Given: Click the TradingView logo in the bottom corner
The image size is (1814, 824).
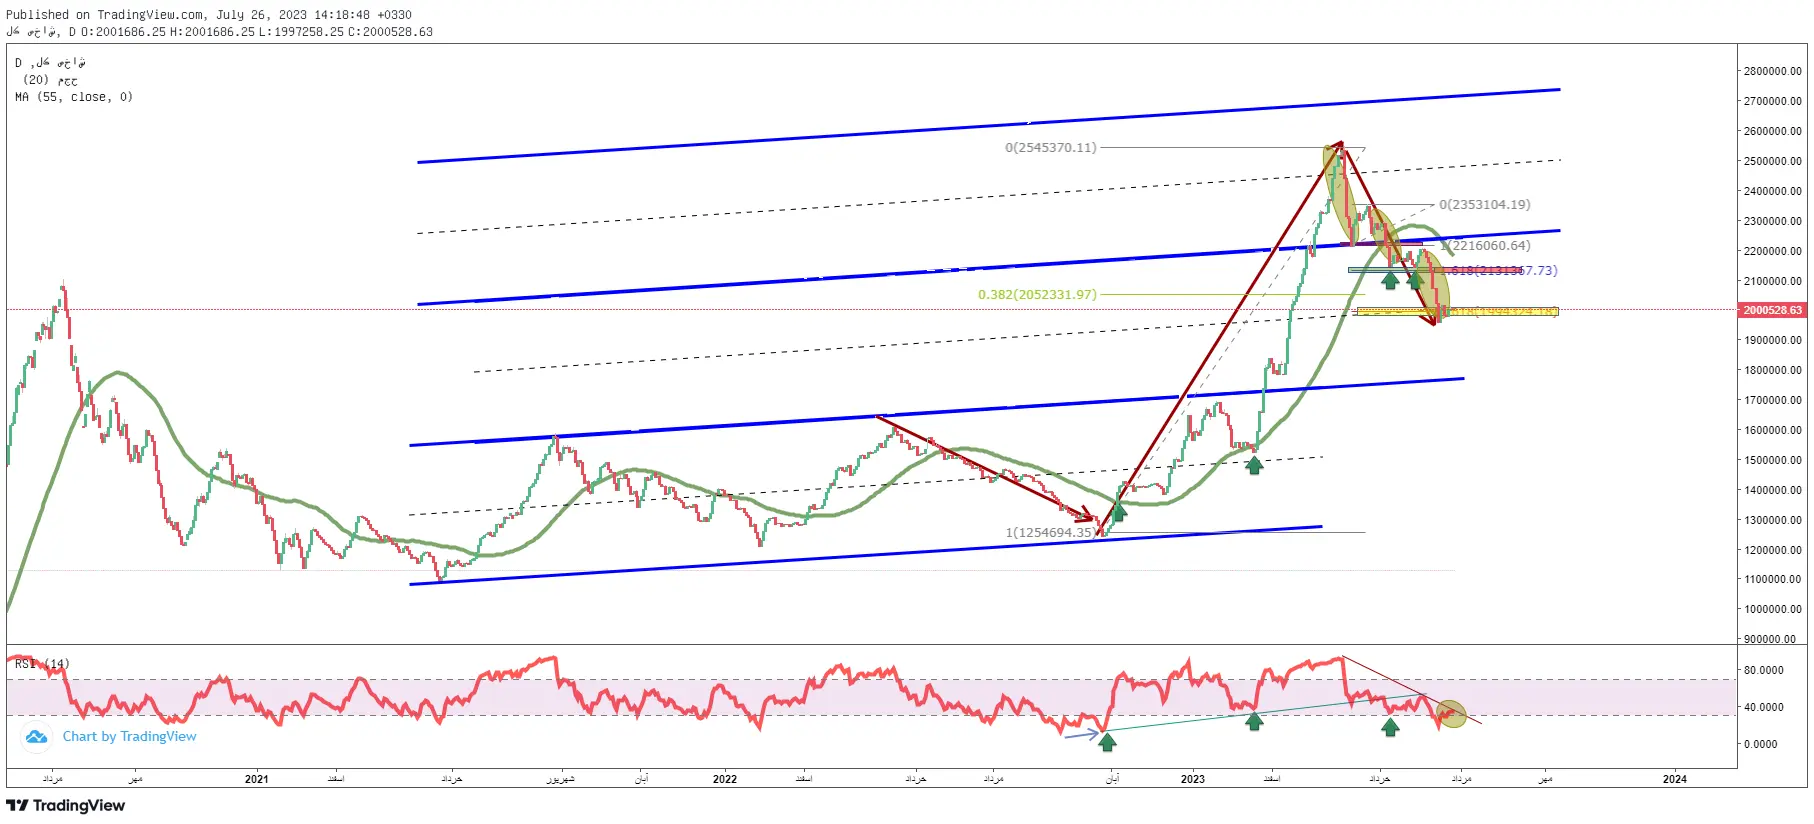Looking at the screenshot, I should pos(66,805).
